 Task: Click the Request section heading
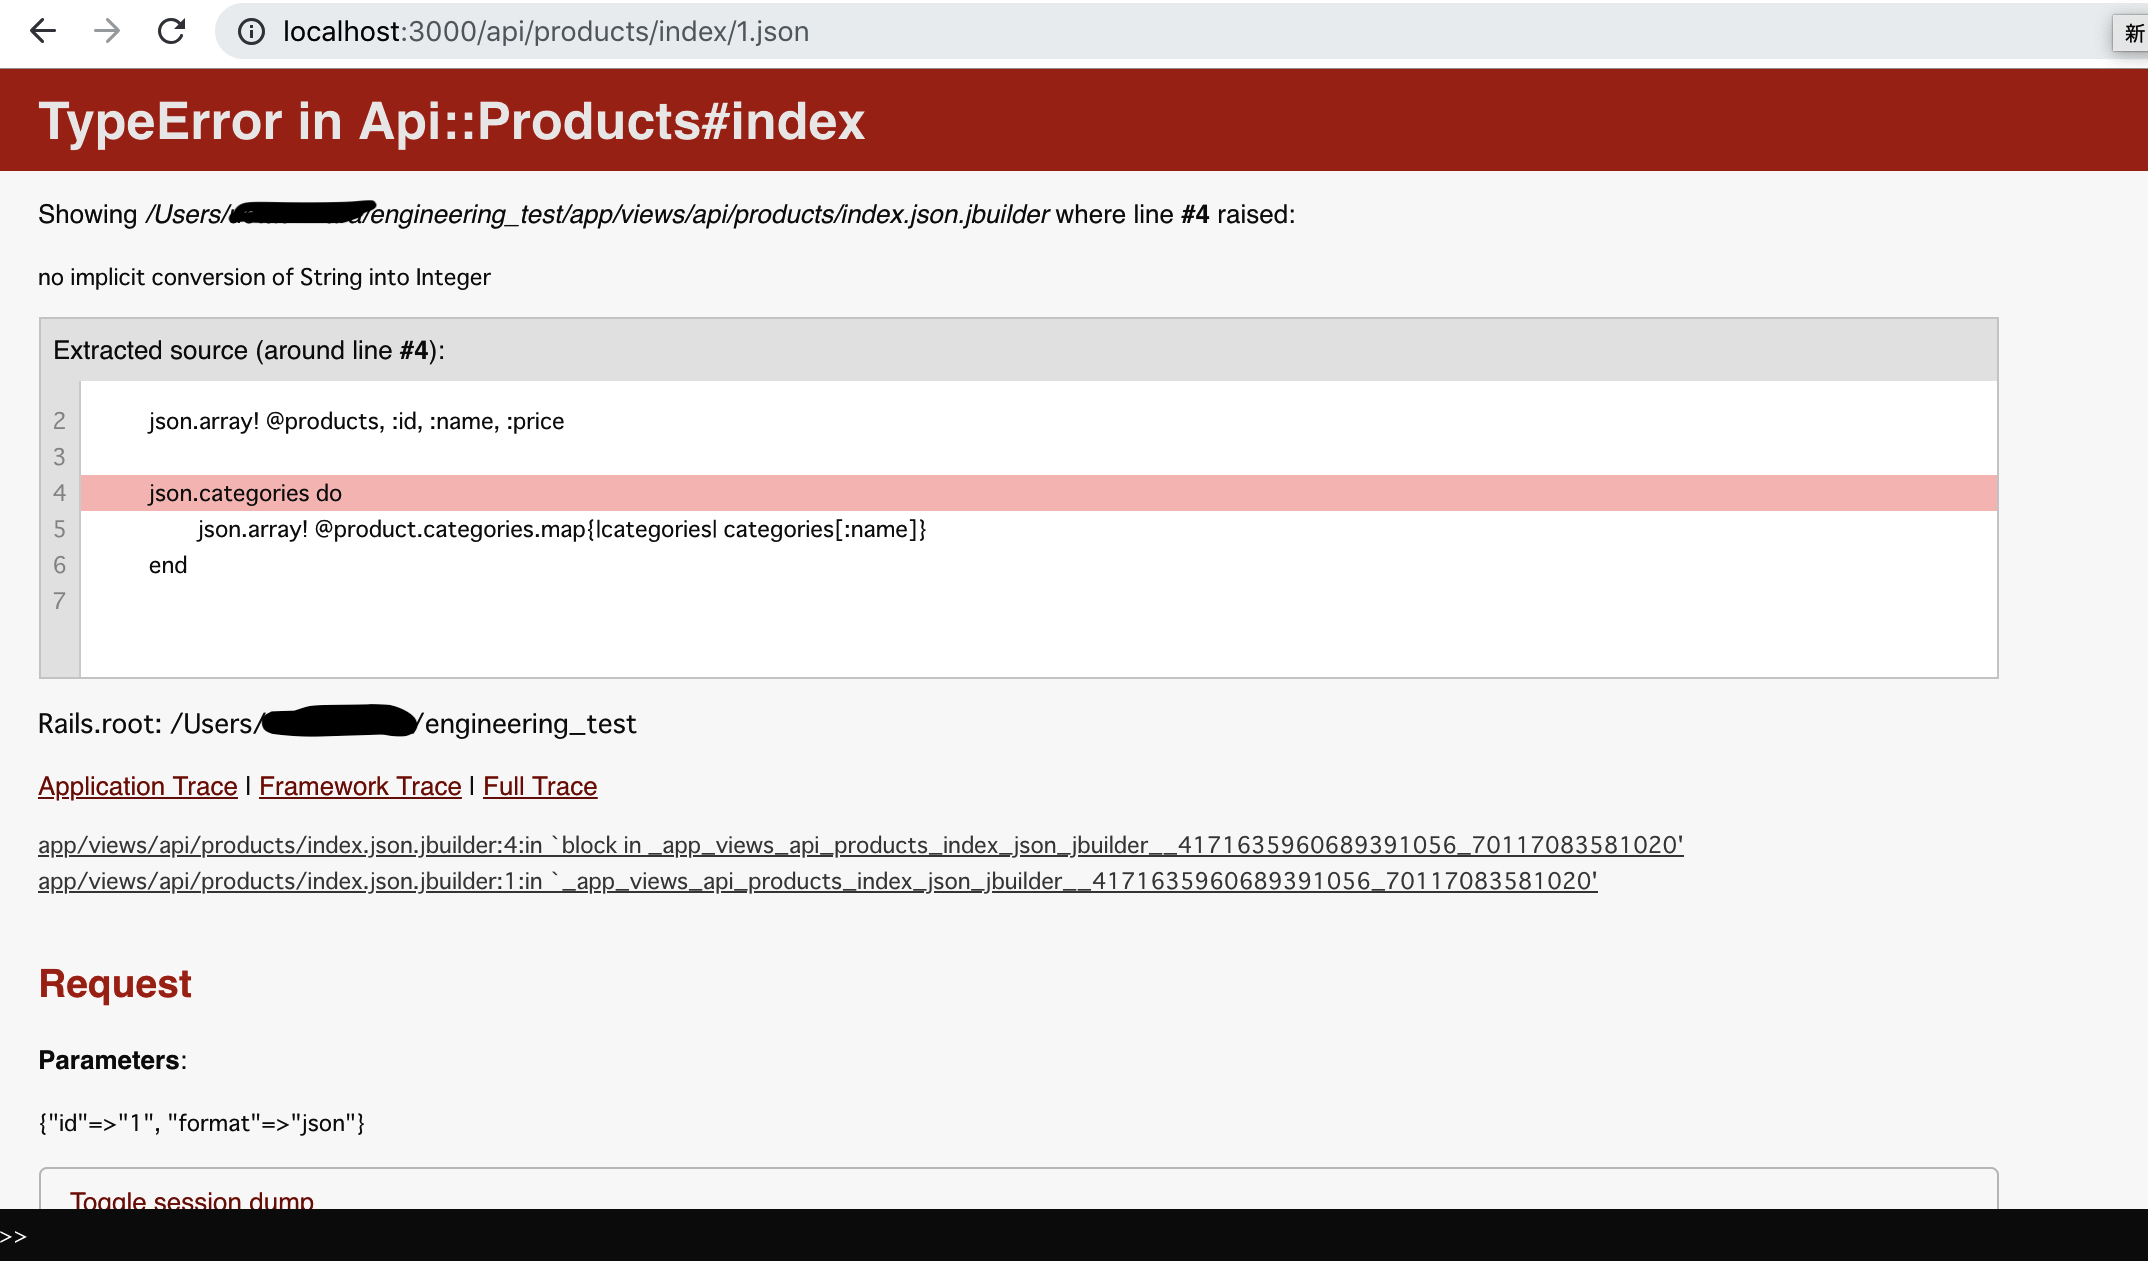[x=114, y=983]
